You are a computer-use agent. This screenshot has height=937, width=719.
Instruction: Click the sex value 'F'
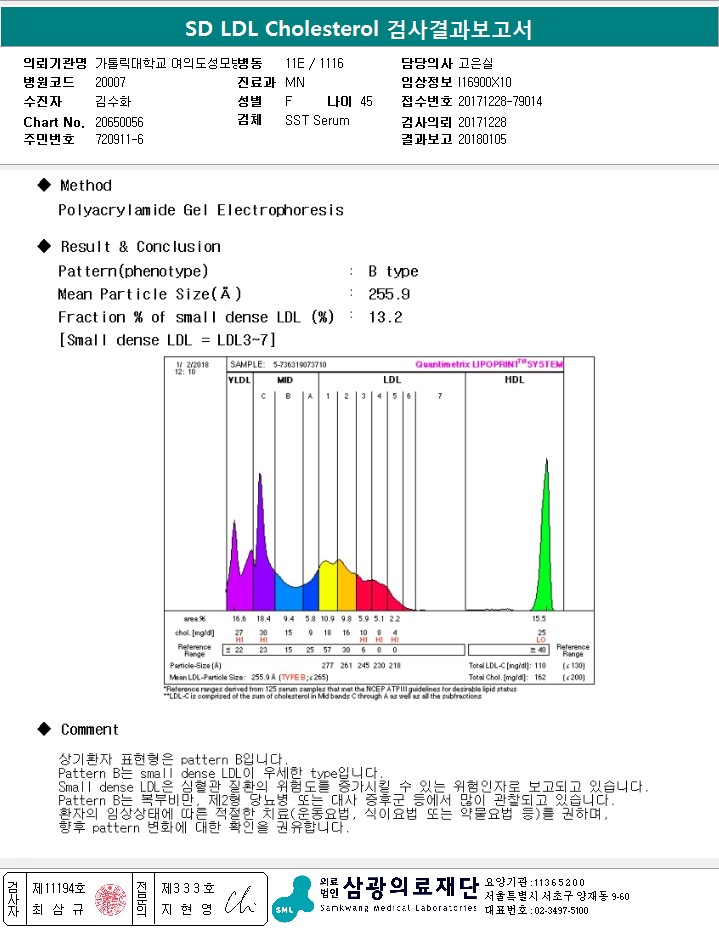pos(289,102)
